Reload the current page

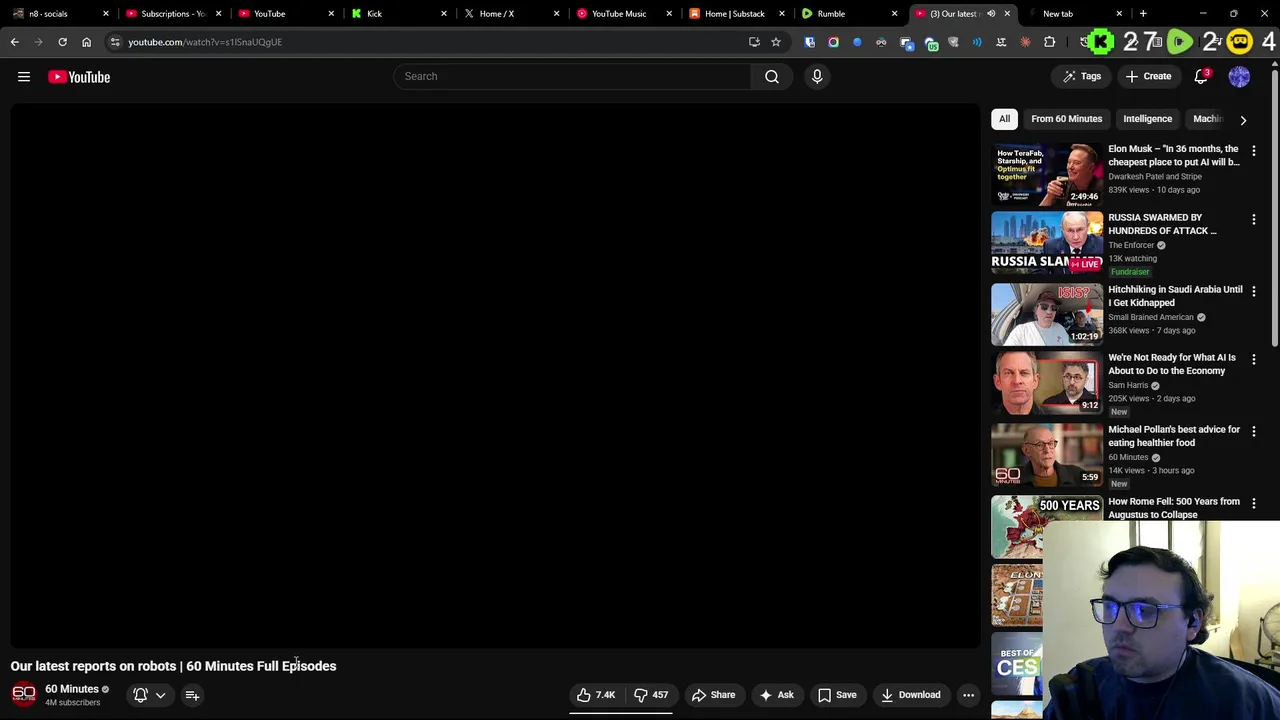tap(62, 42)
